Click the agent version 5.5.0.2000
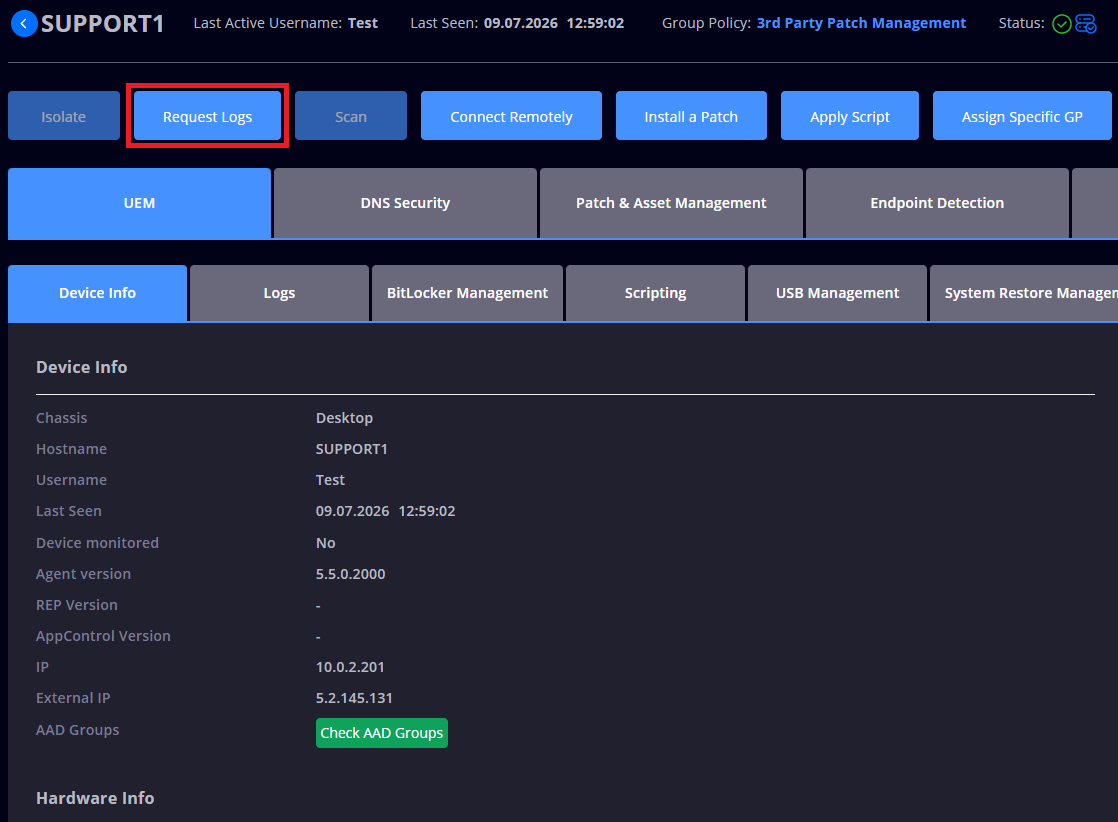The height and width of the screenshot is (822, 1118). tap(350, 574)
